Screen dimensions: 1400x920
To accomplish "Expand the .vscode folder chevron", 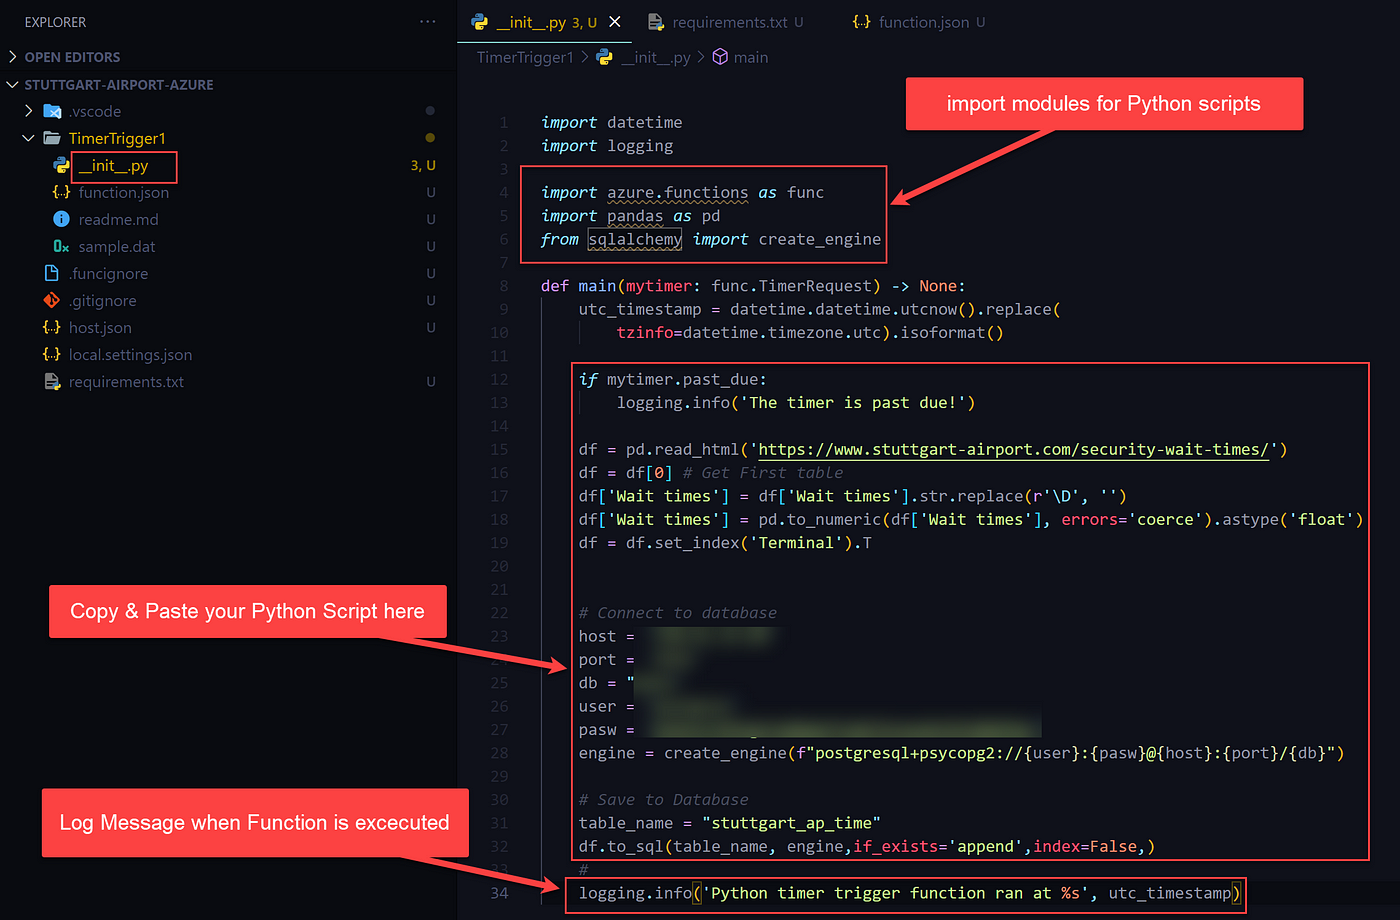I will click(x=29, y=111).
